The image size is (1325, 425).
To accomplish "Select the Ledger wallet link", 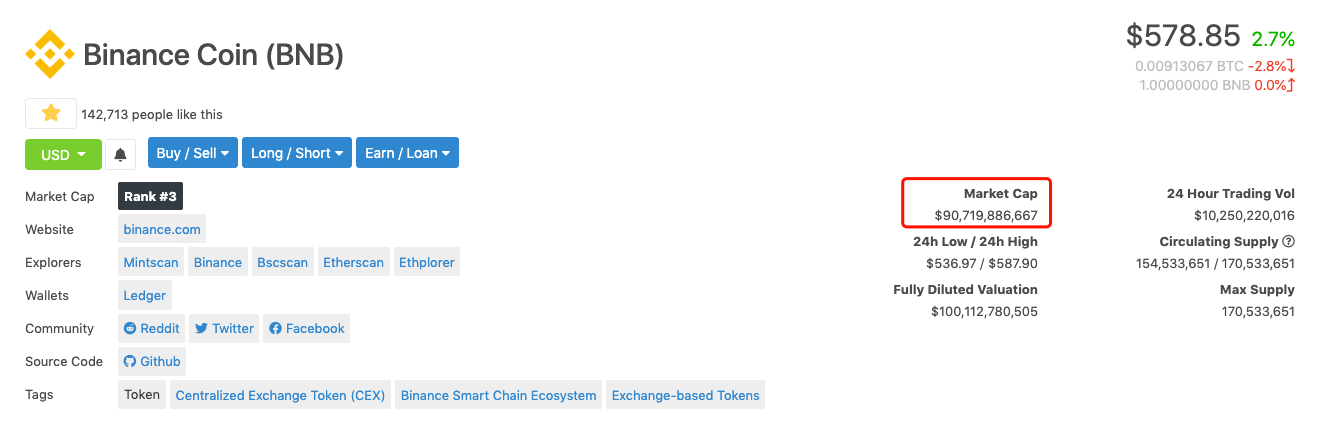I will [144, 295].
